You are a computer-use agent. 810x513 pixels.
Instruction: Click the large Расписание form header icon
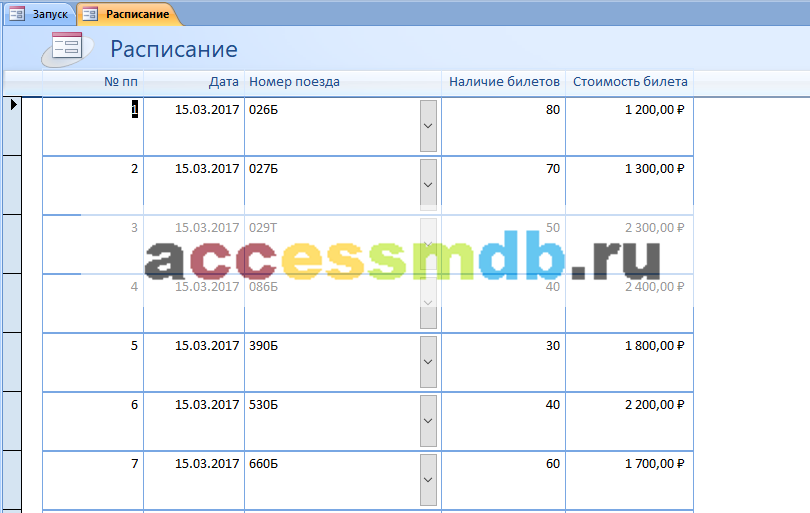(x=67, y=50)
